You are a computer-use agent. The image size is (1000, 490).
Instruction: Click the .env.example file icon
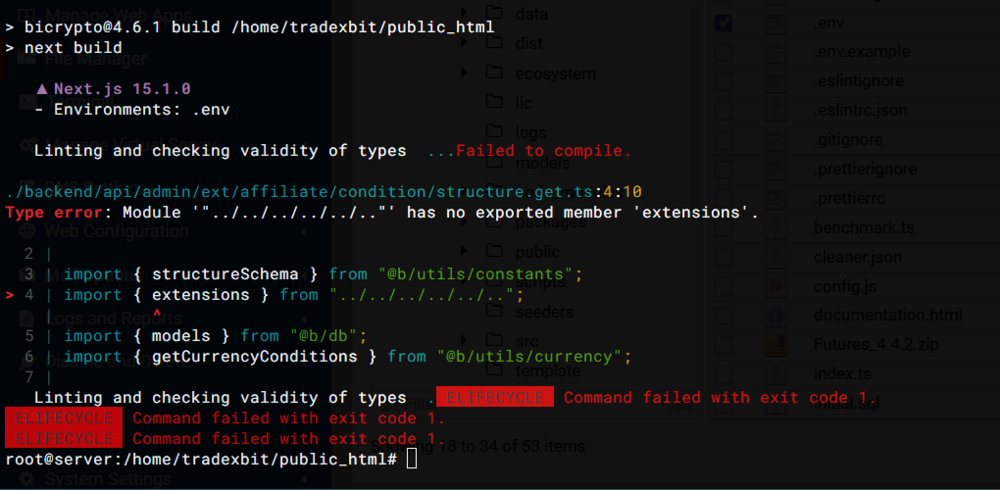pyautogui.click(x=776, y=51)
